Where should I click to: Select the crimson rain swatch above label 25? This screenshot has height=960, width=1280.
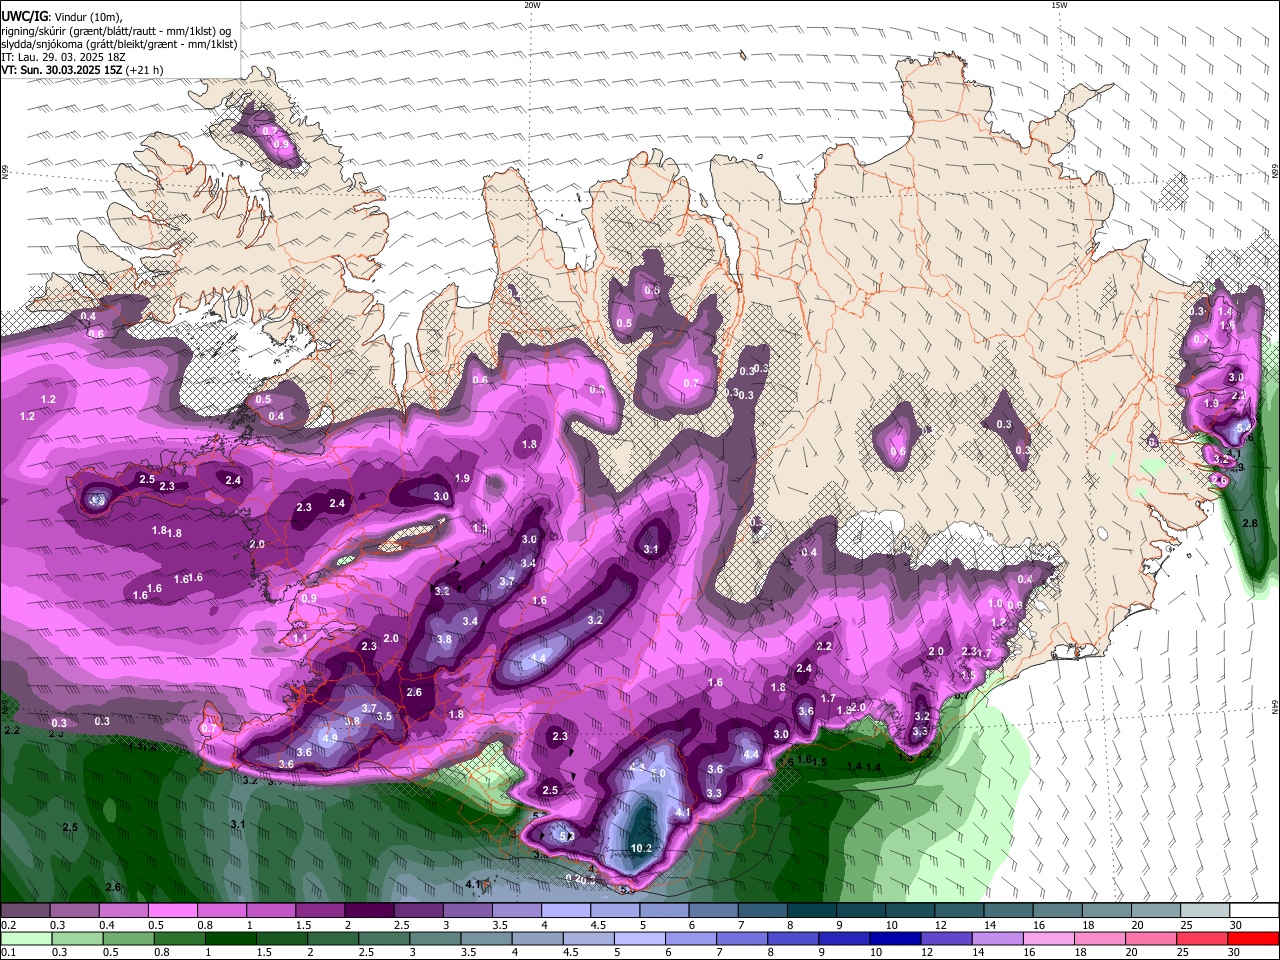(1203, 938)
